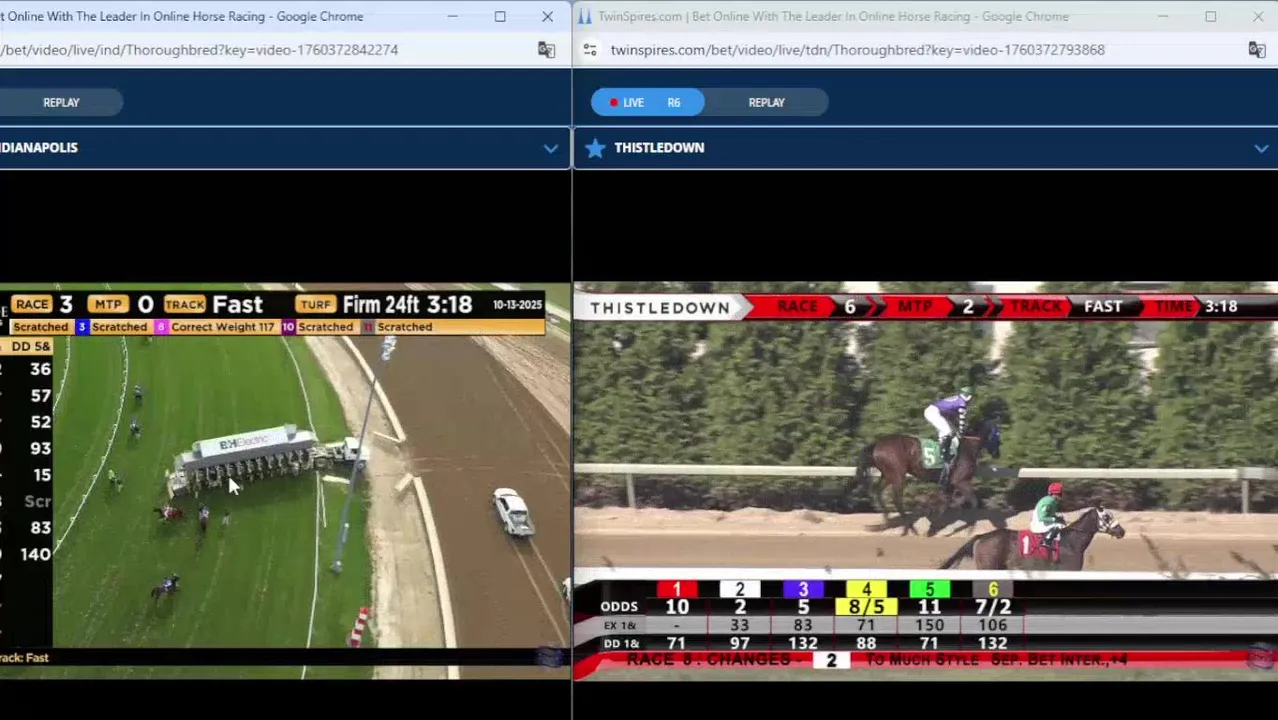The height and width of the screenshot is (720, 1278).
Task: Click 'Correct Weight 117' in Indianapolis overlay
Action: click(x=222, y=327)
